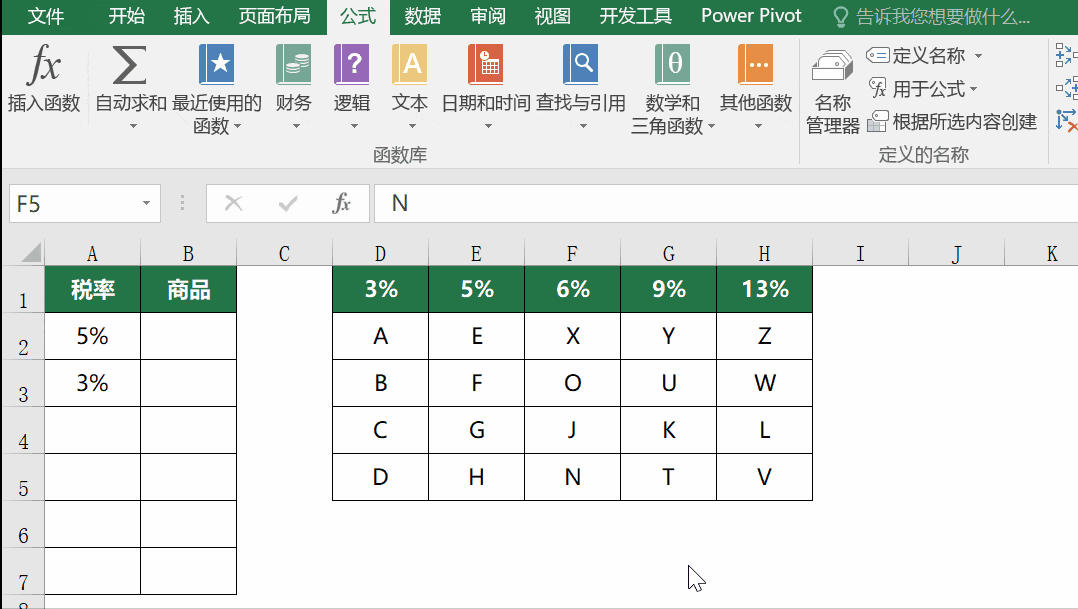Select the 9% header cell in column G
Screen dimensions: 1078x609
668,289
